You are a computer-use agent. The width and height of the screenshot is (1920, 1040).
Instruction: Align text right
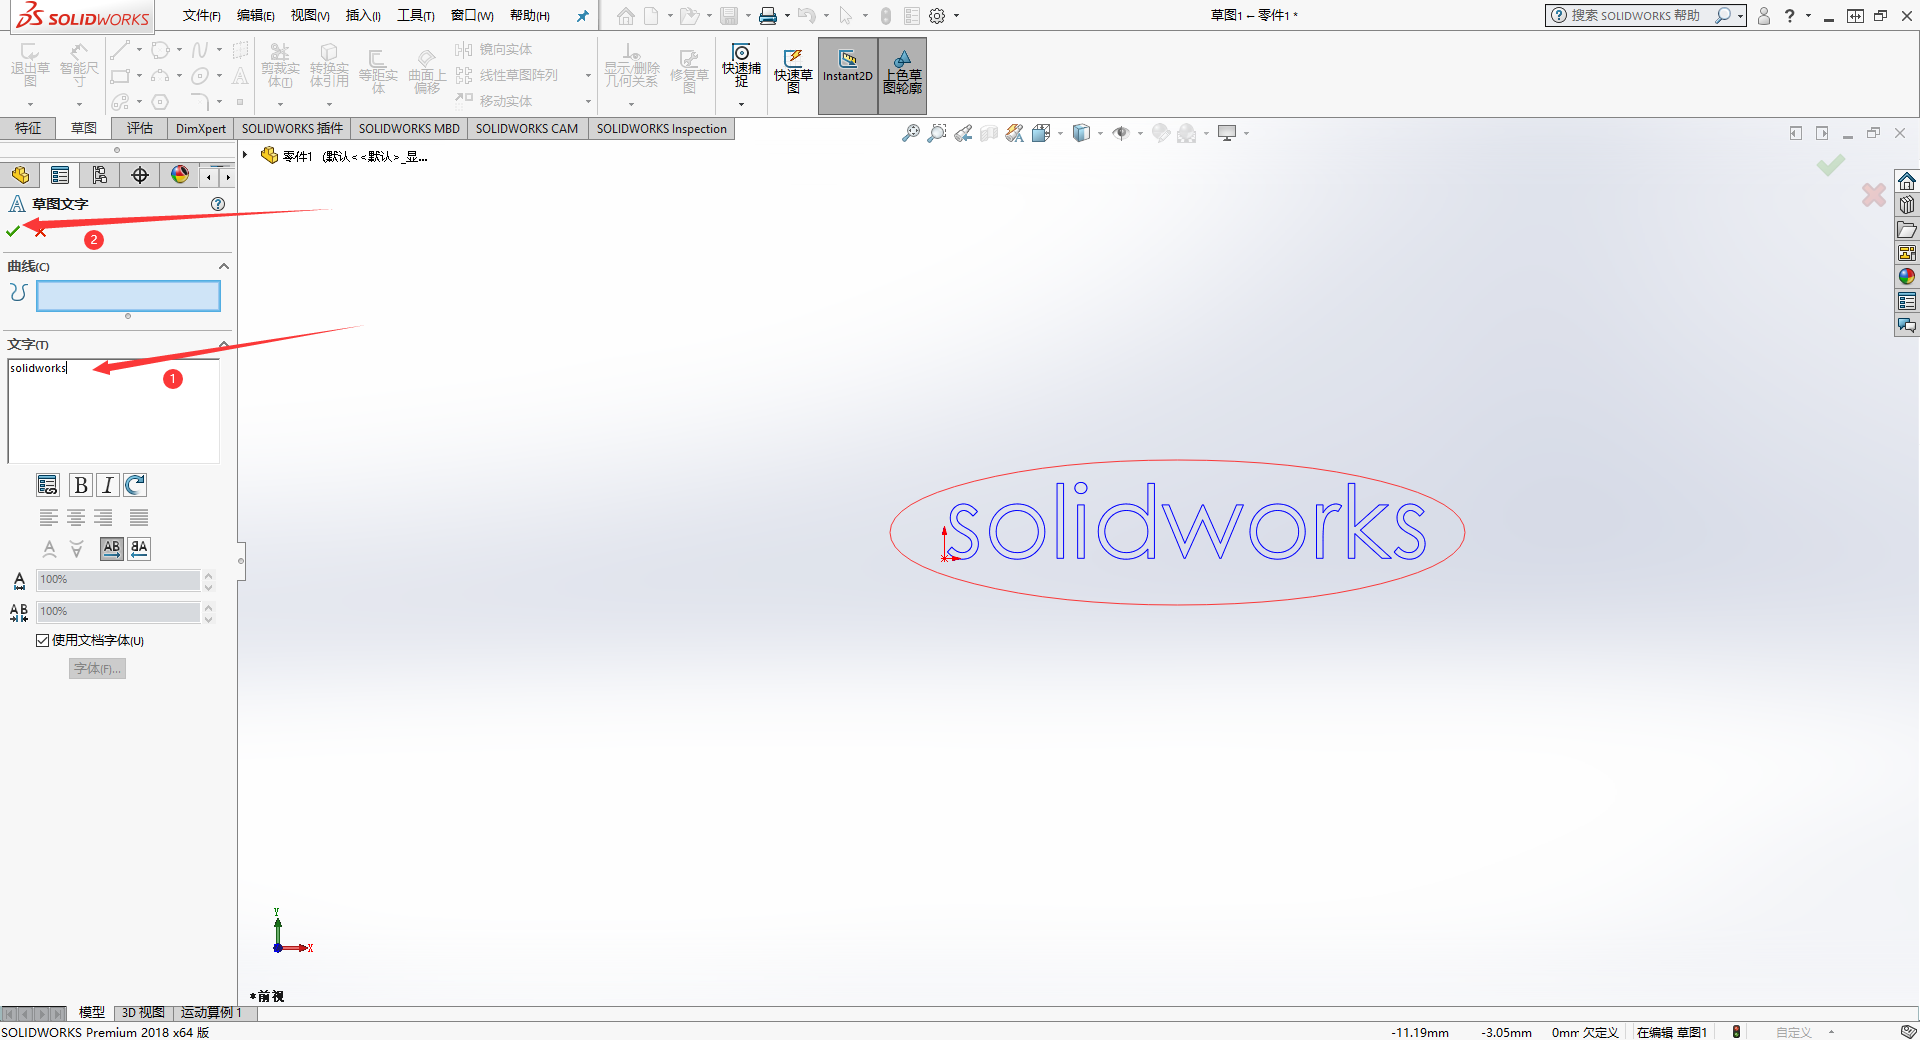tap(103, 517)
